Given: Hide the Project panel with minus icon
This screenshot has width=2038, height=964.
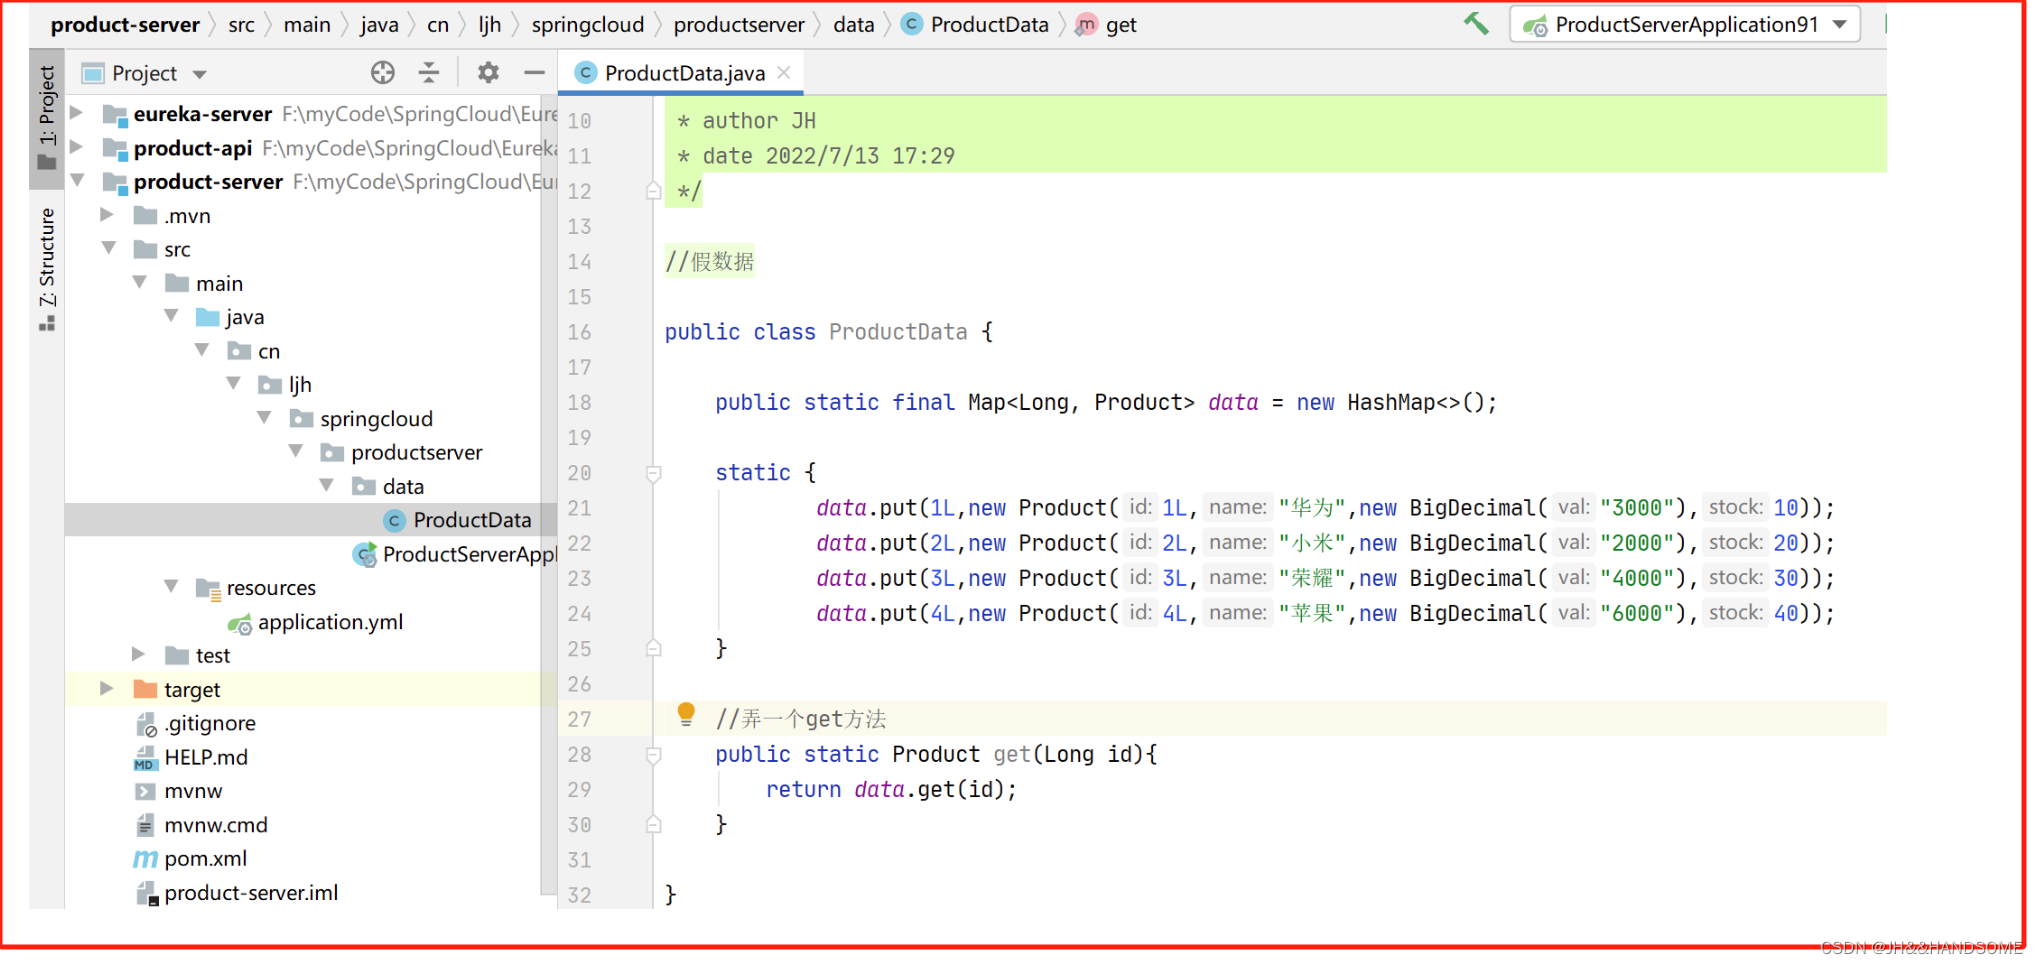Looking at the screenshot, I should click(537, 72).
